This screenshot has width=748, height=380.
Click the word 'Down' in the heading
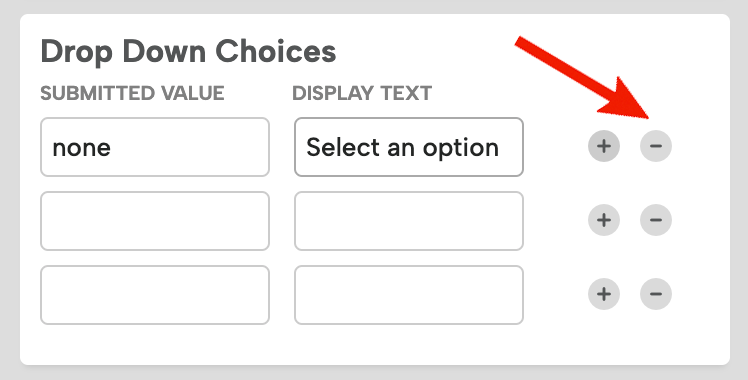pyautogui.click(x=164, y=51)
